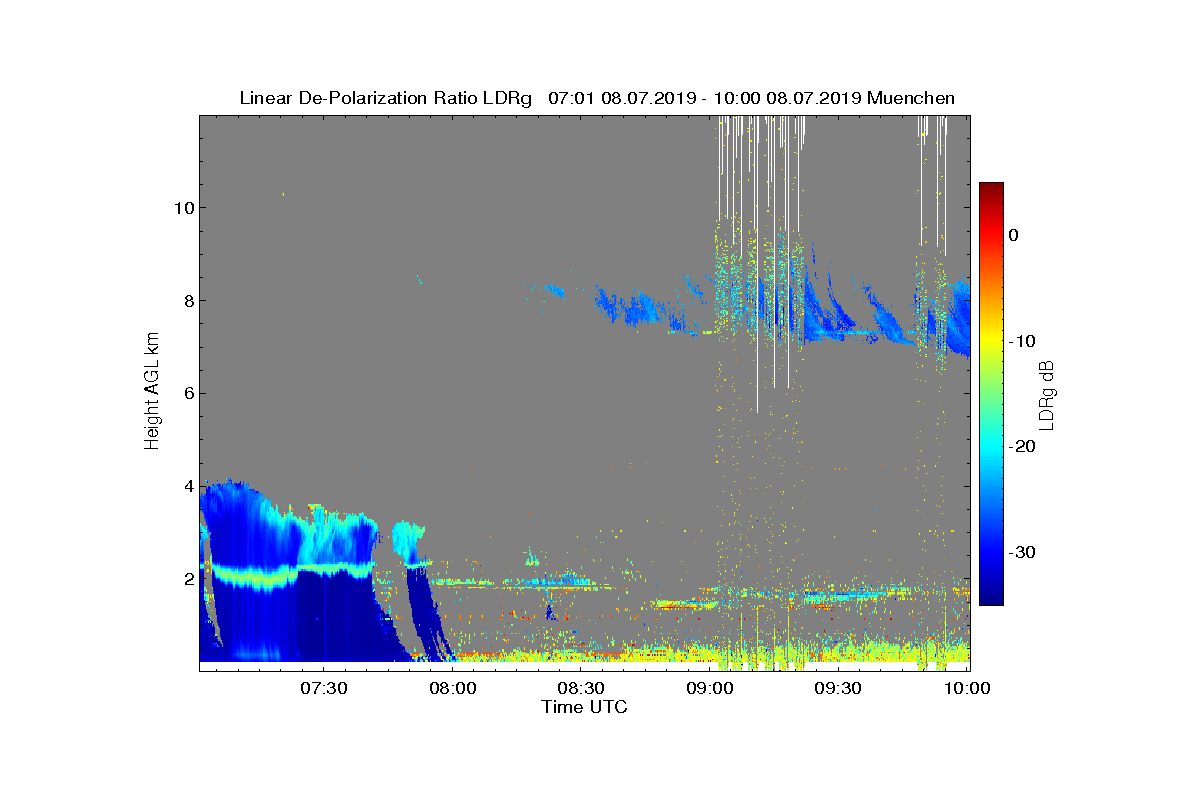The height and width of the screenshot is (800, 1200).
Task: Click the height tick label 10
Action: point(183,208)
